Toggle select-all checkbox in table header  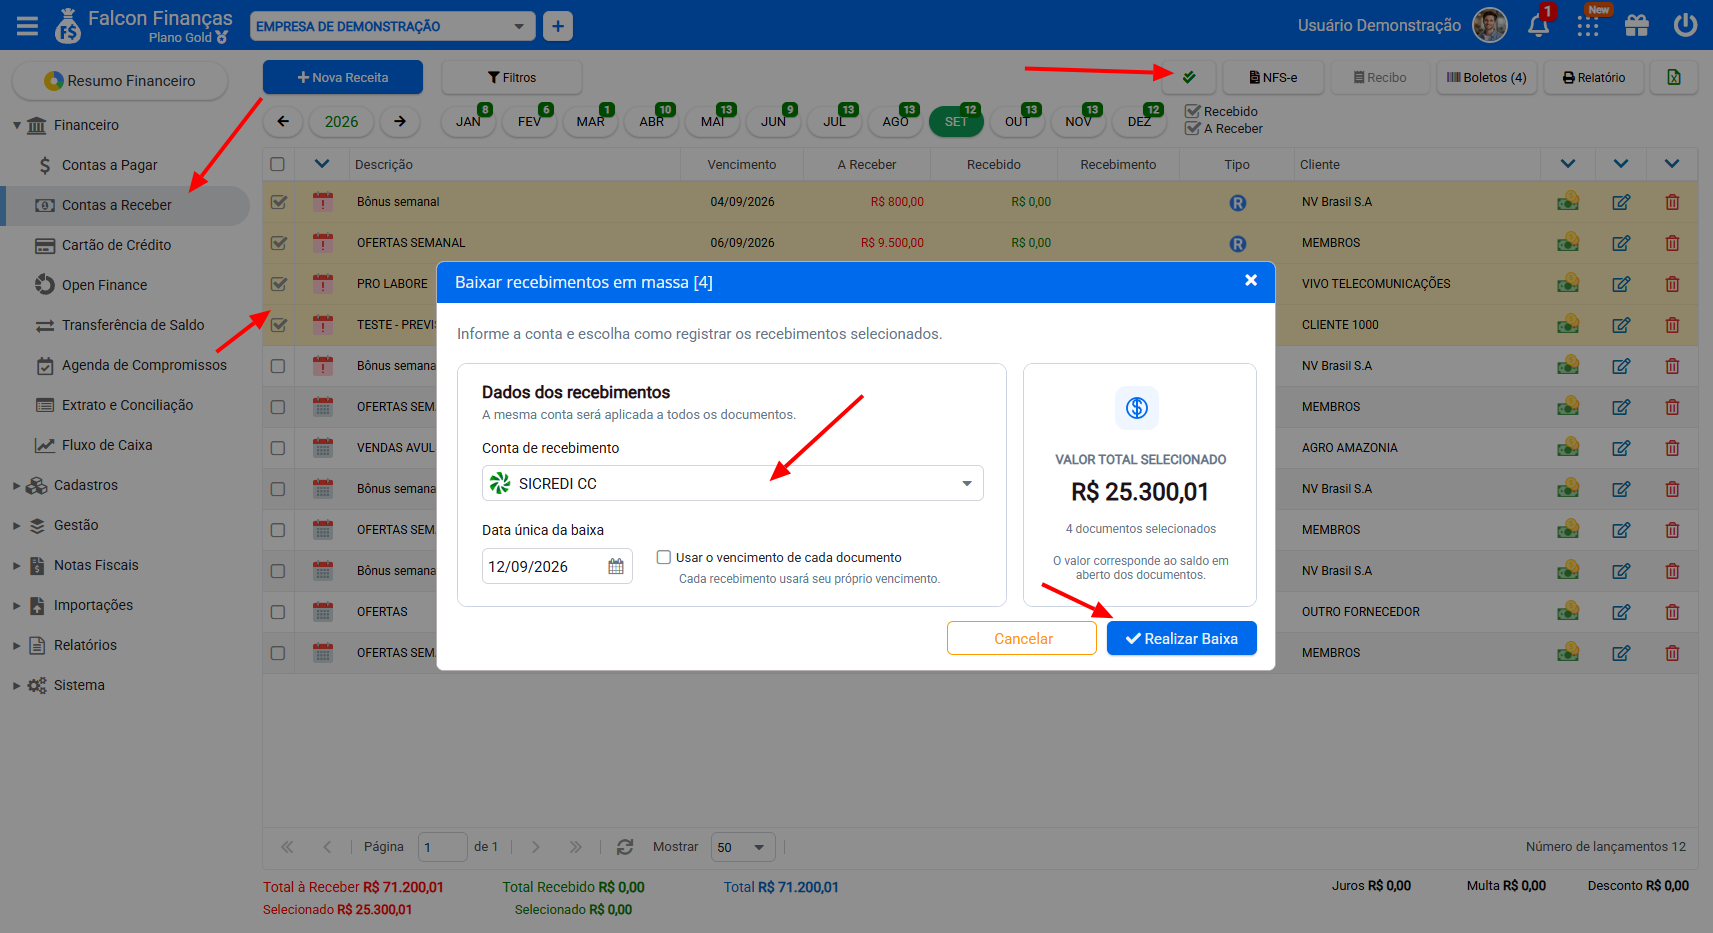(278, 164)
